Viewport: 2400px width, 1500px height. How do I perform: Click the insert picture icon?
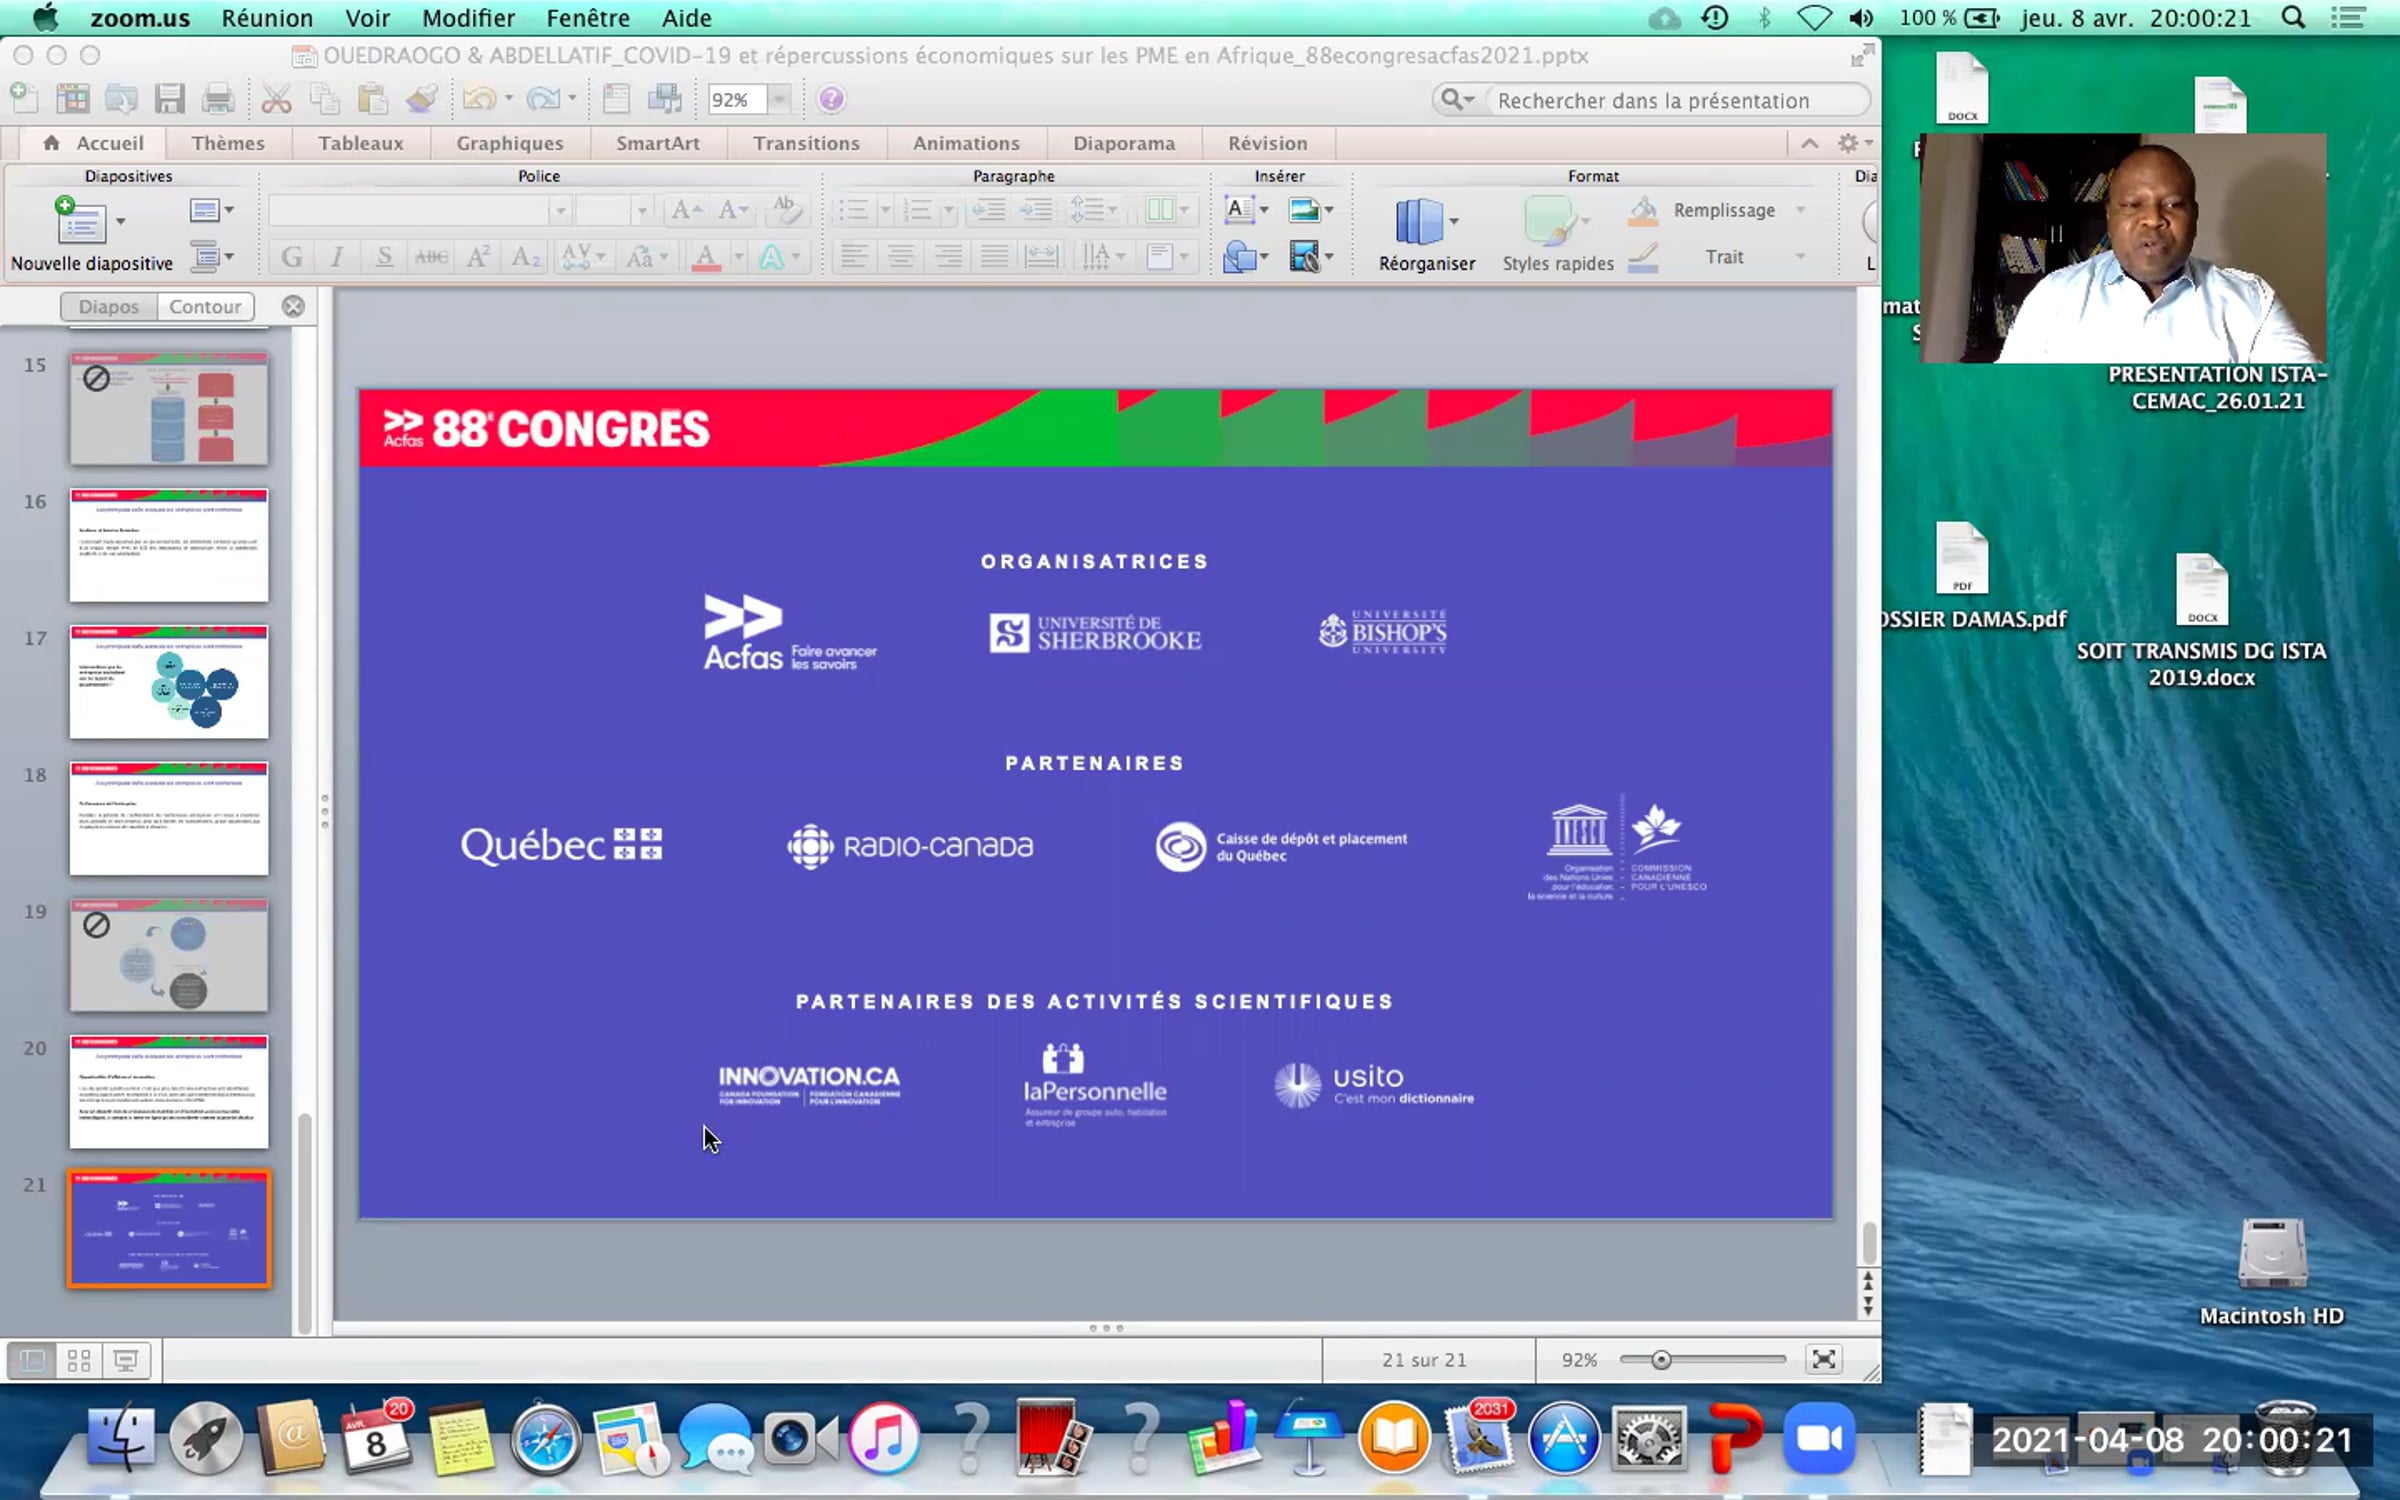click(1304, 209)
